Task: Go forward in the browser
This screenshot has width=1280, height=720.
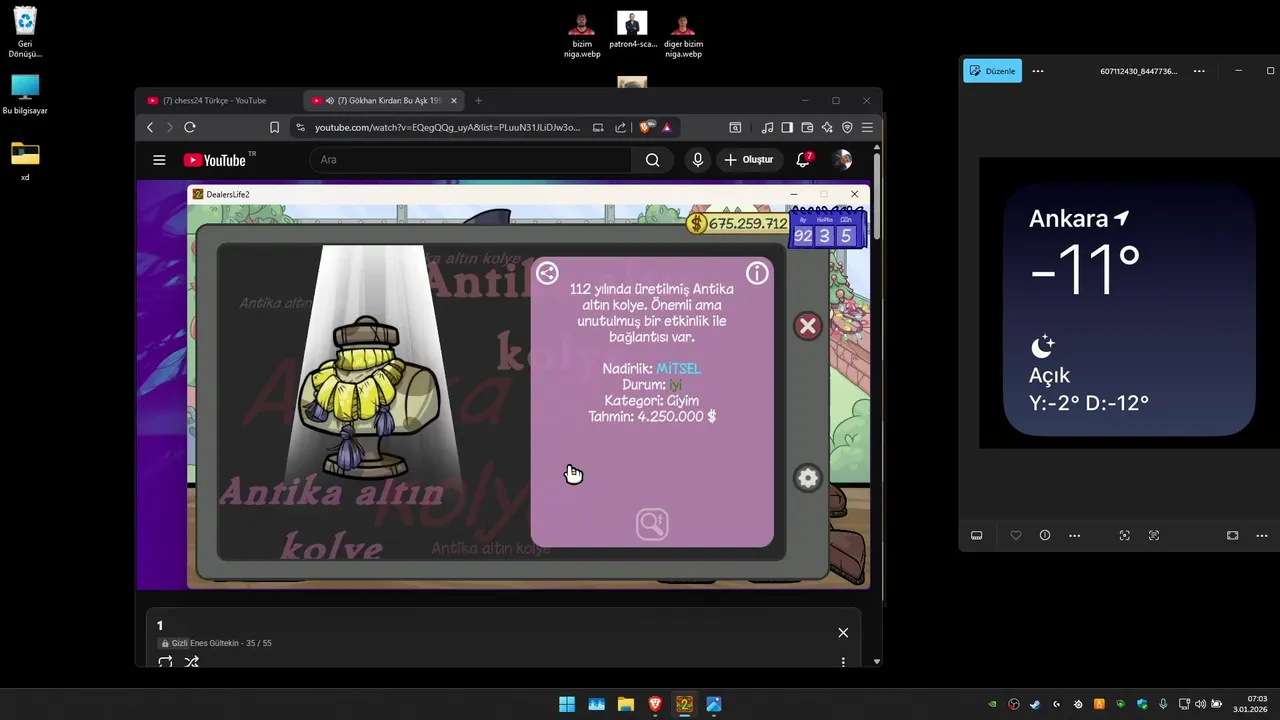Action: 169,127
